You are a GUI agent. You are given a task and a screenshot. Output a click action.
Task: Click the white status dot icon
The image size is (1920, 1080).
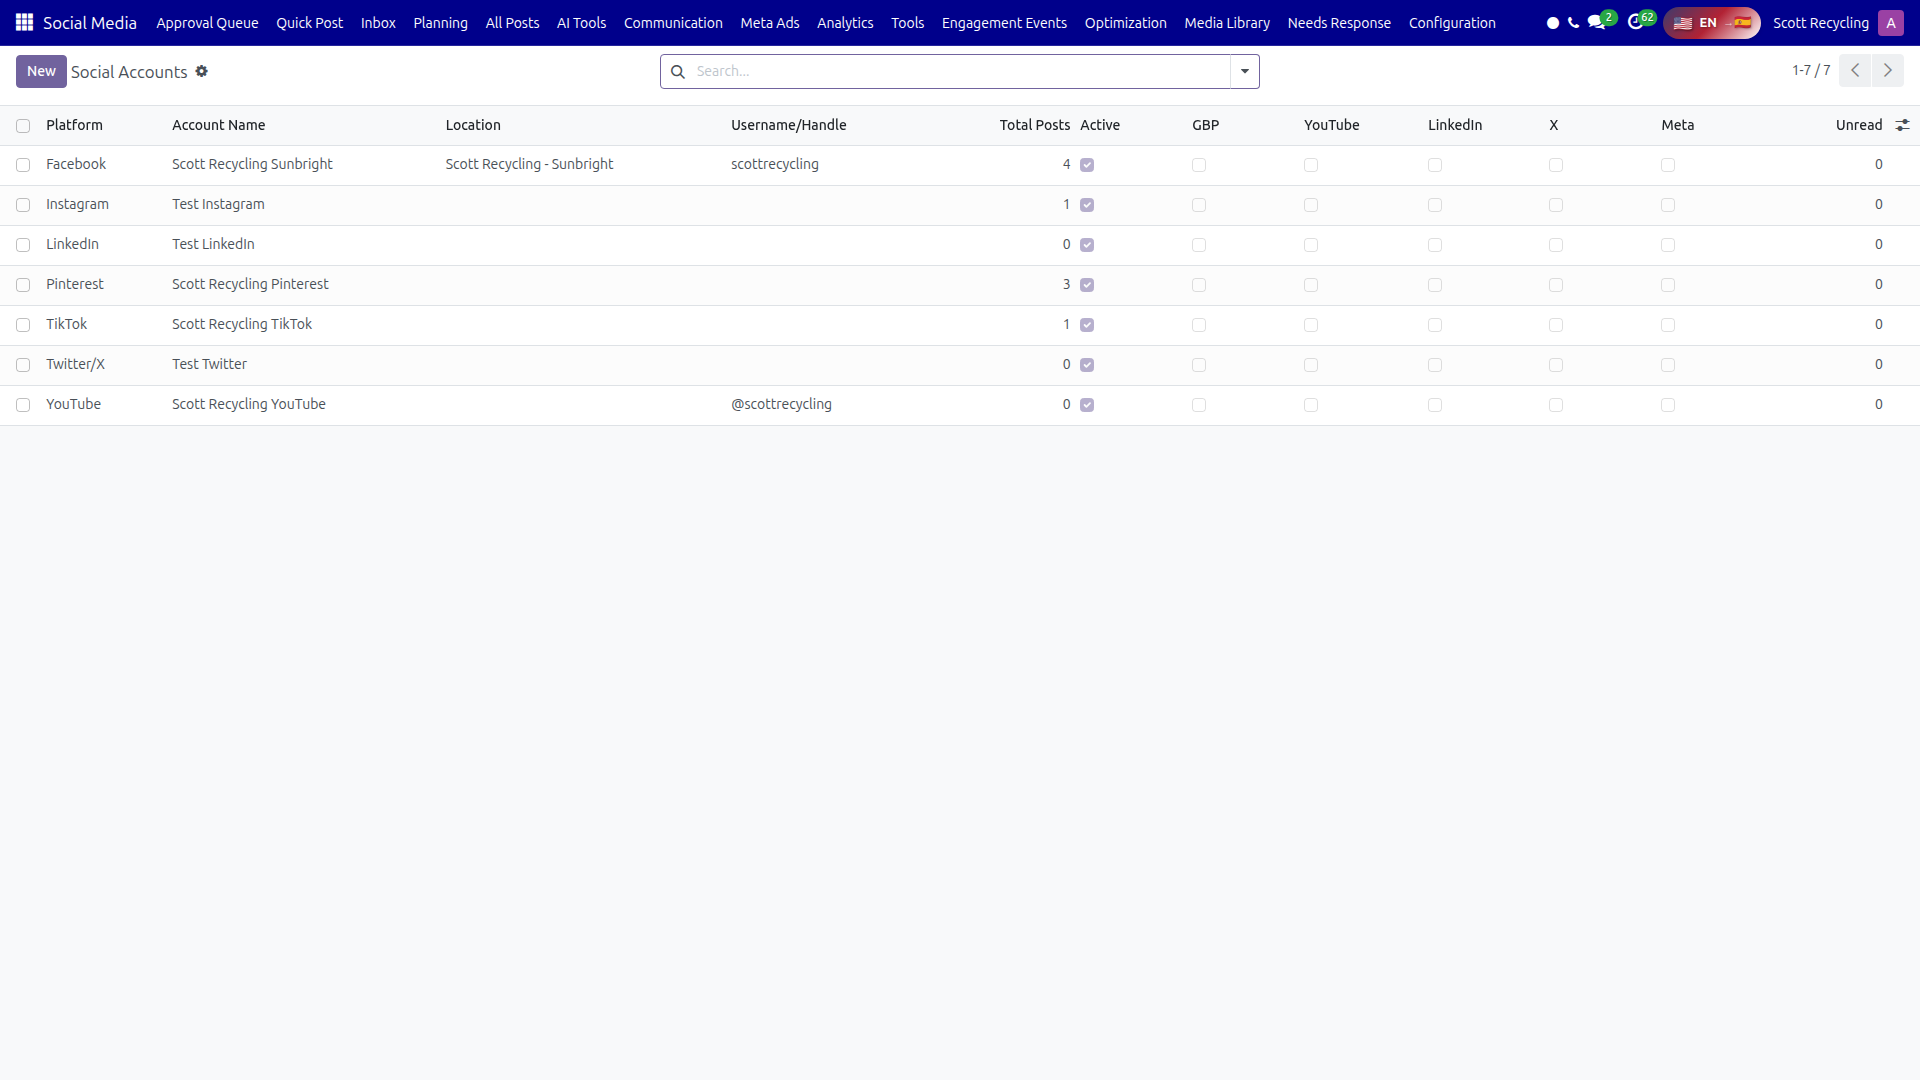tap(1553, 23)
